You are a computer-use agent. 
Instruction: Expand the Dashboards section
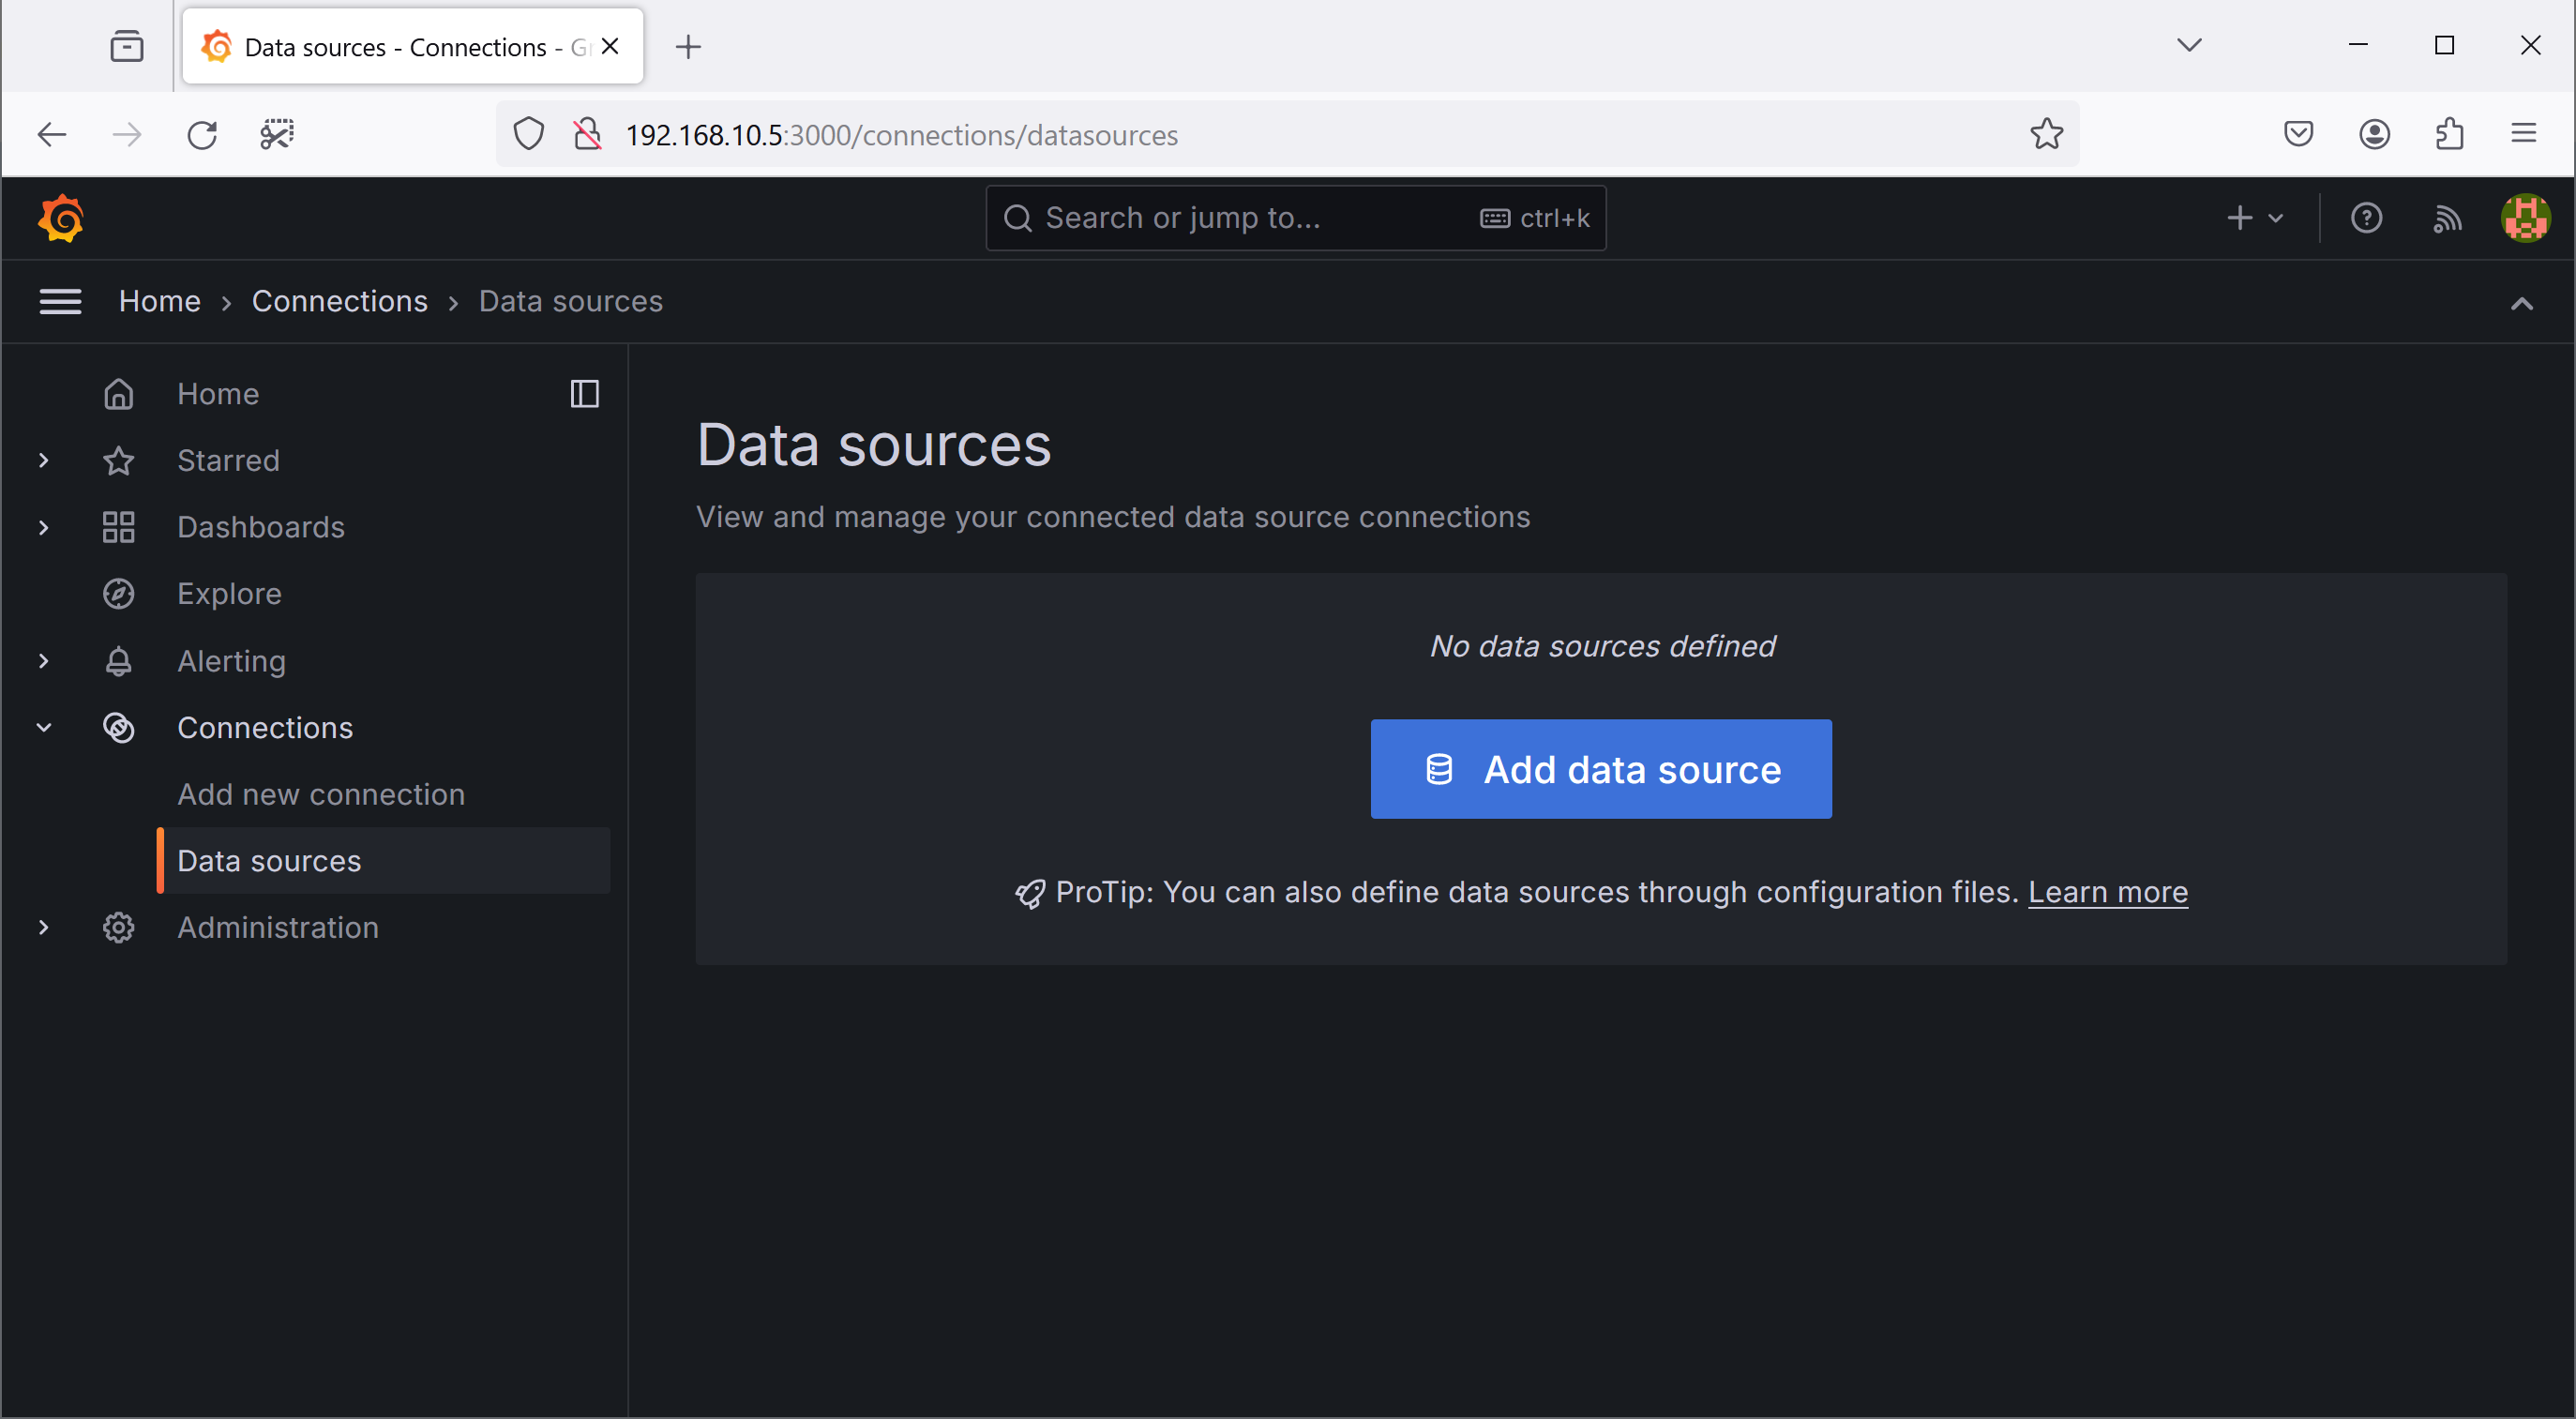[42, 526]
